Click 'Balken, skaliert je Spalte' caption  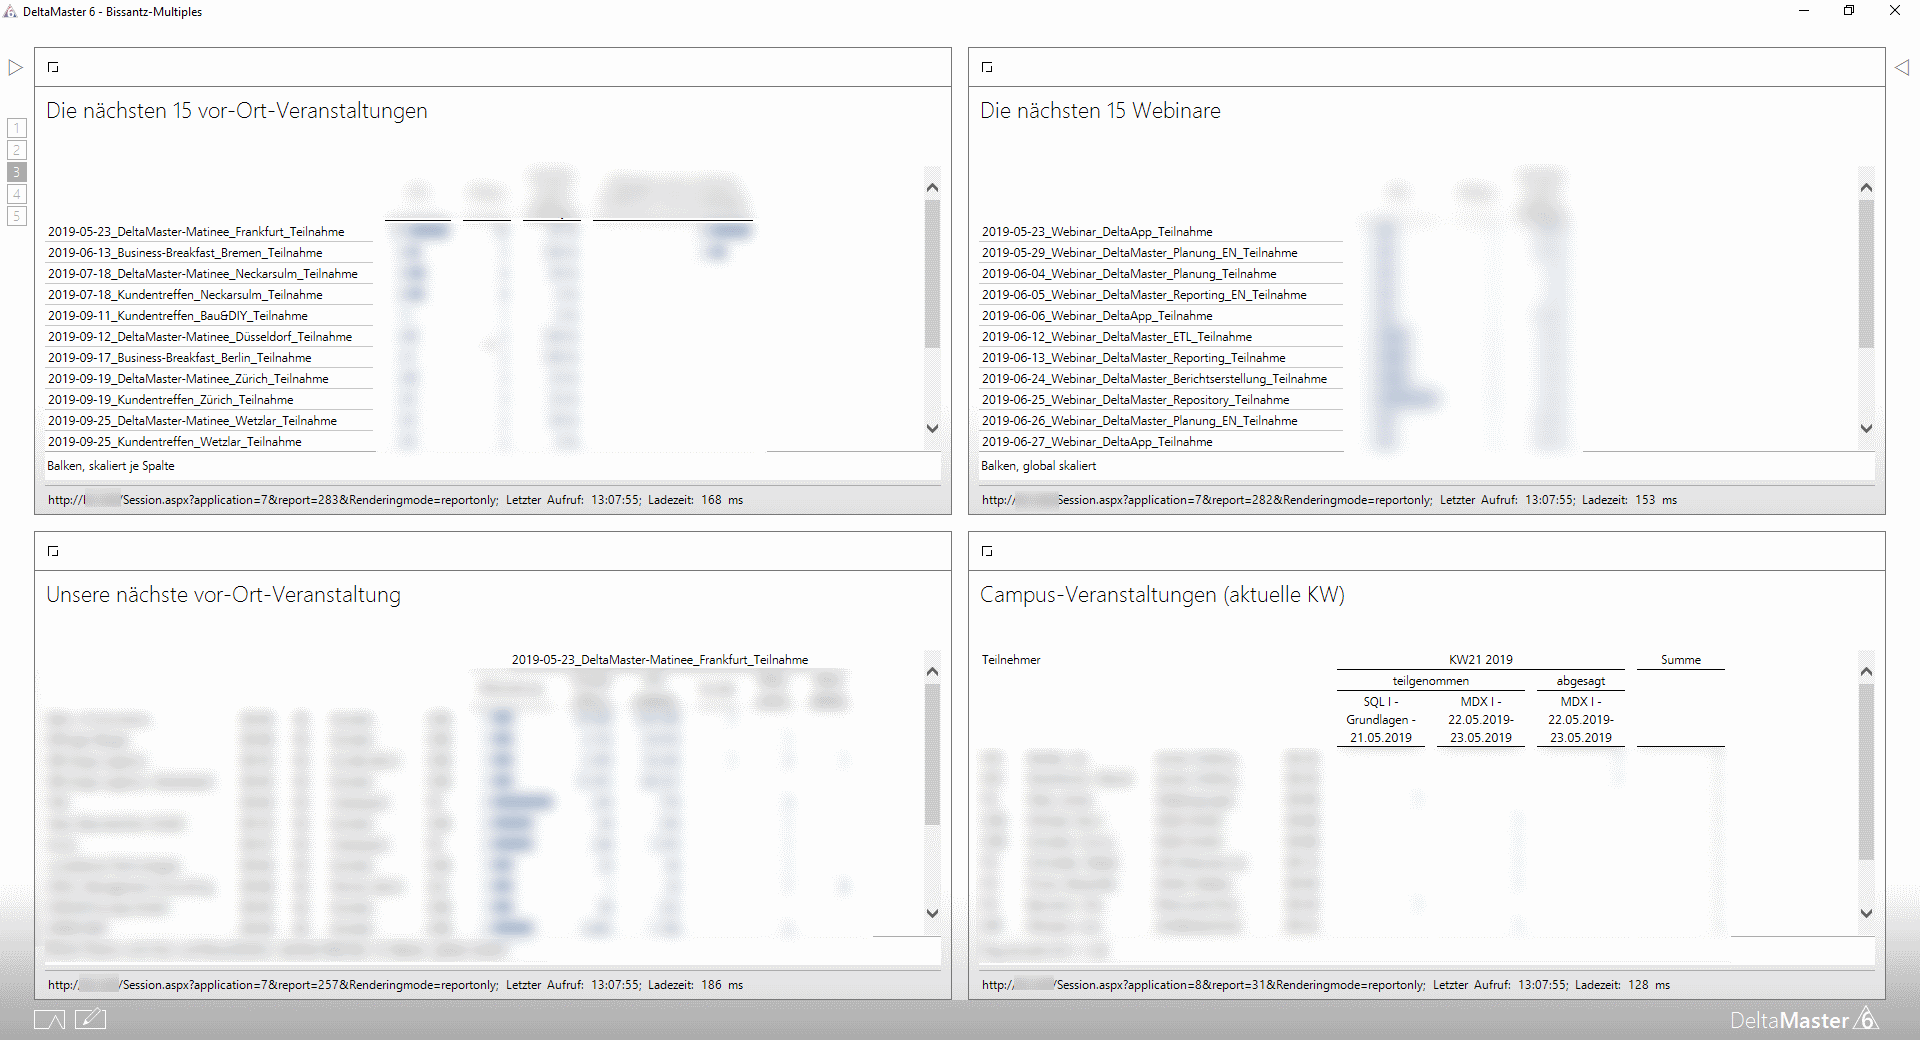[111, 466]
